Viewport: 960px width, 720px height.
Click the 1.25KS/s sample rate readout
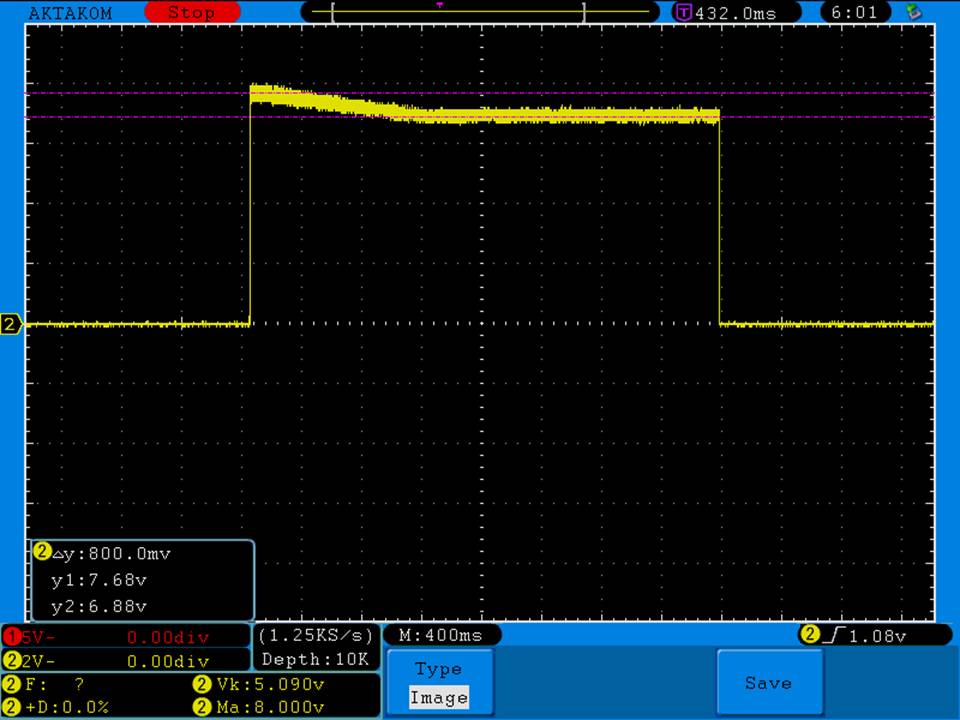click(315, 636)
